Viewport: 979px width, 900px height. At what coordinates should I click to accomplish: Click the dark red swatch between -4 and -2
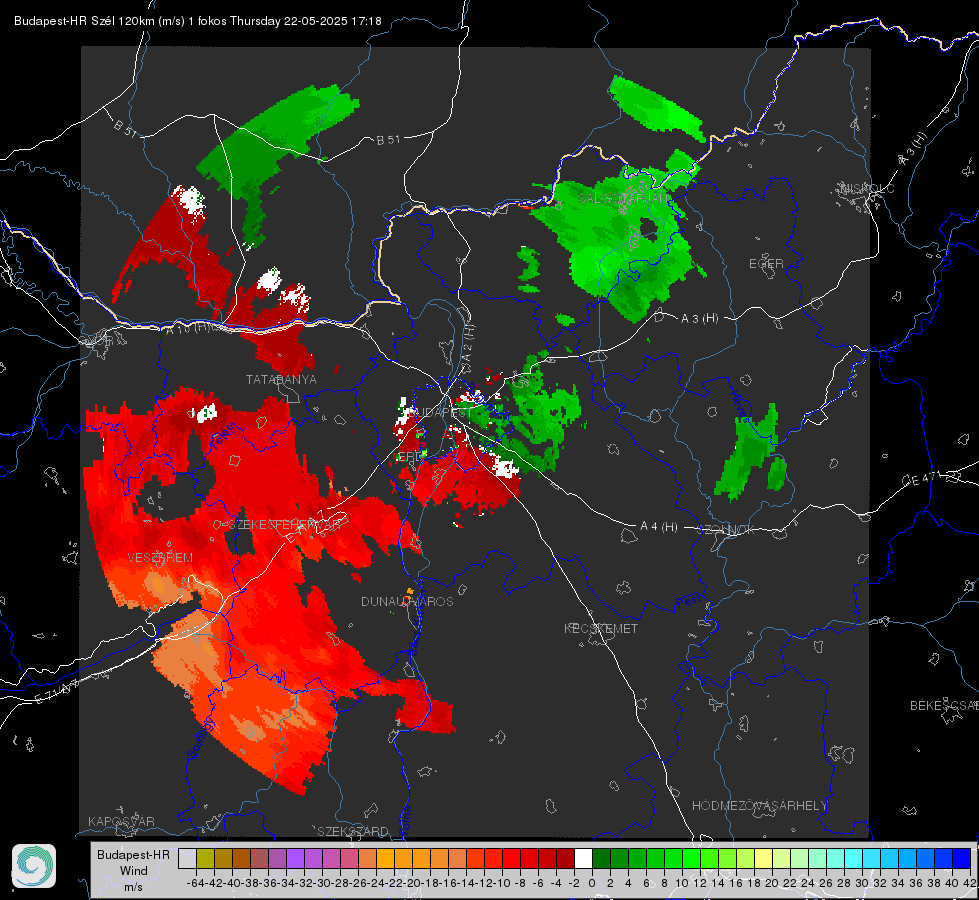(565, 858)
